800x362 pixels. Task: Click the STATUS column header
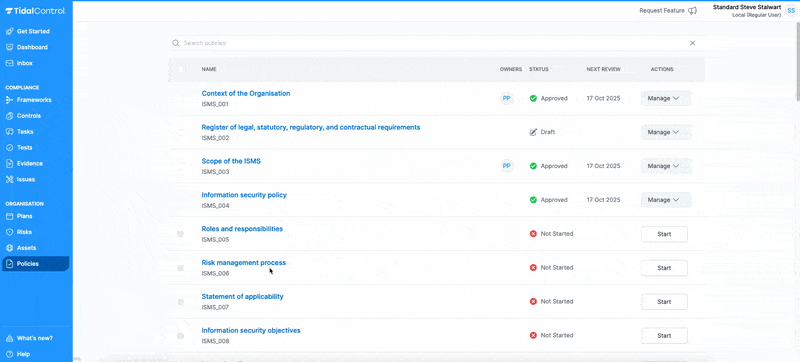click(x=539, y=69)
